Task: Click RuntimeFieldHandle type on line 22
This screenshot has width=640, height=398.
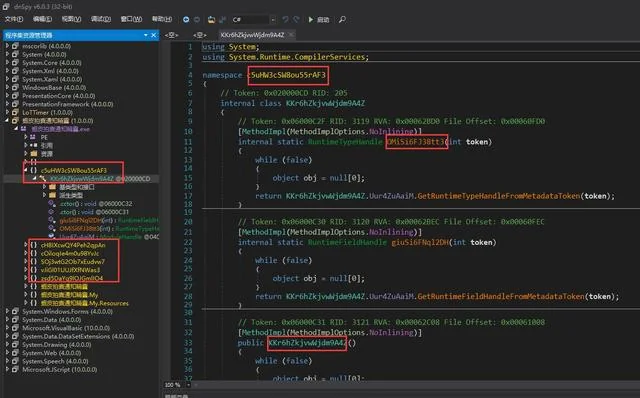Action: coord(347,242)
